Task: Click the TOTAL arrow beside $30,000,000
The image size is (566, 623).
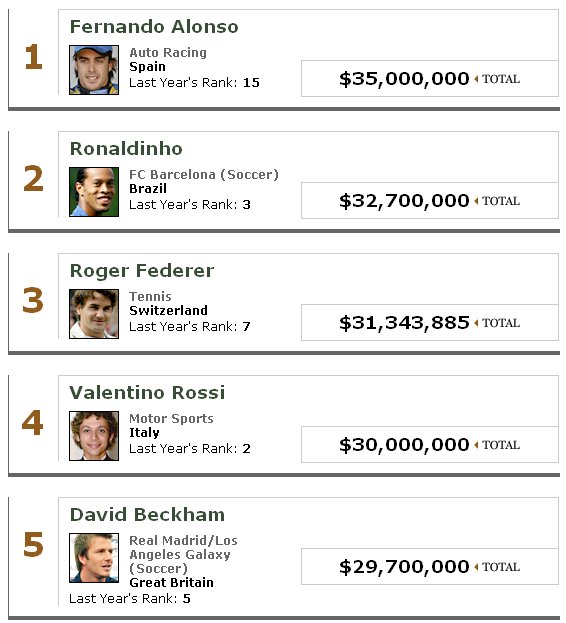Action: tap(476, 445)
